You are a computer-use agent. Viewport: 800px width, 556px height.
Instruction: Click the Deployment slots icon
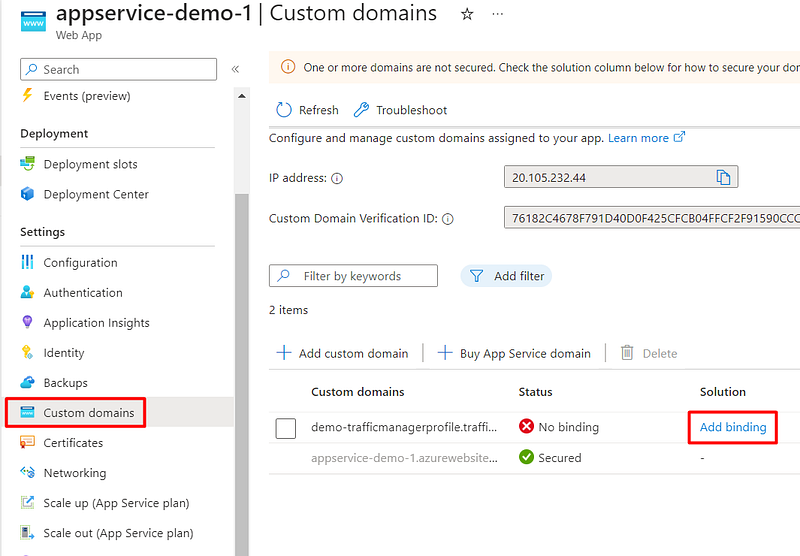pos(28,164)
